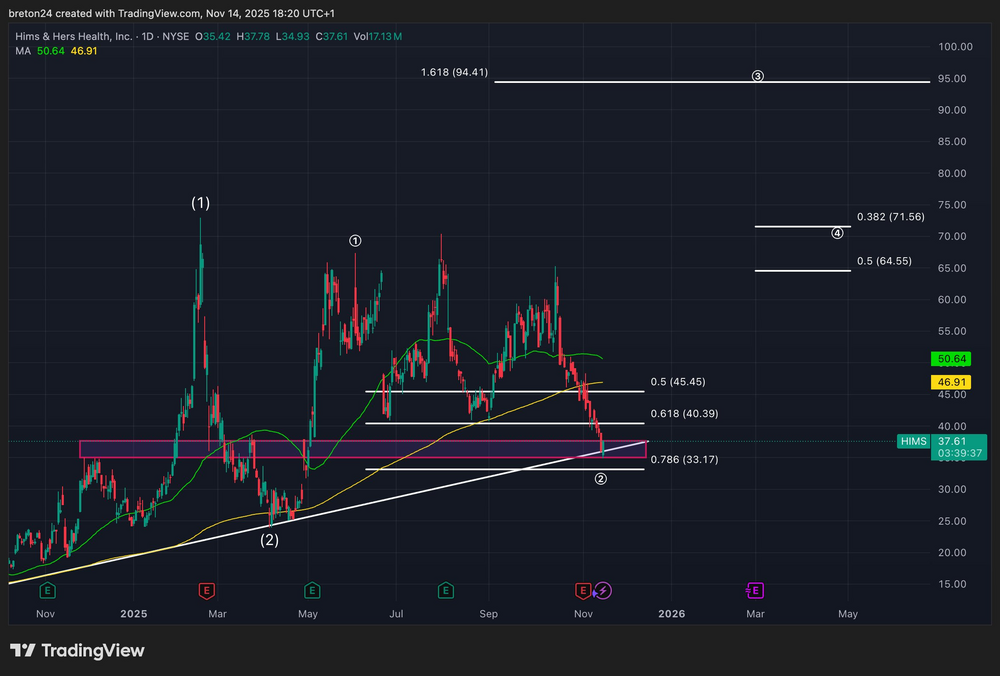Select the circled 3 wave label
Image resolution: width=1000 pixels, height=676 pixels.
tap(758, 76)
